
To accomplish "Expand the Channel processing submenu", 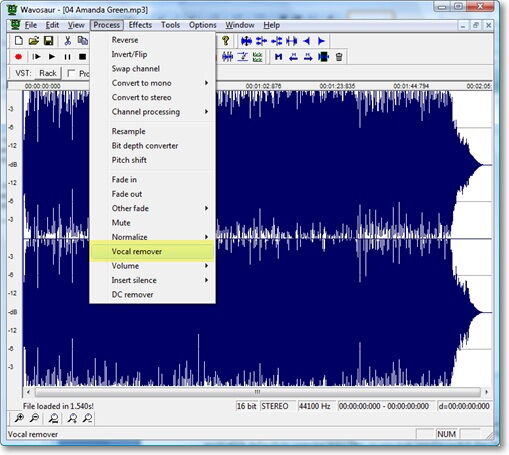I will (153, 112).
